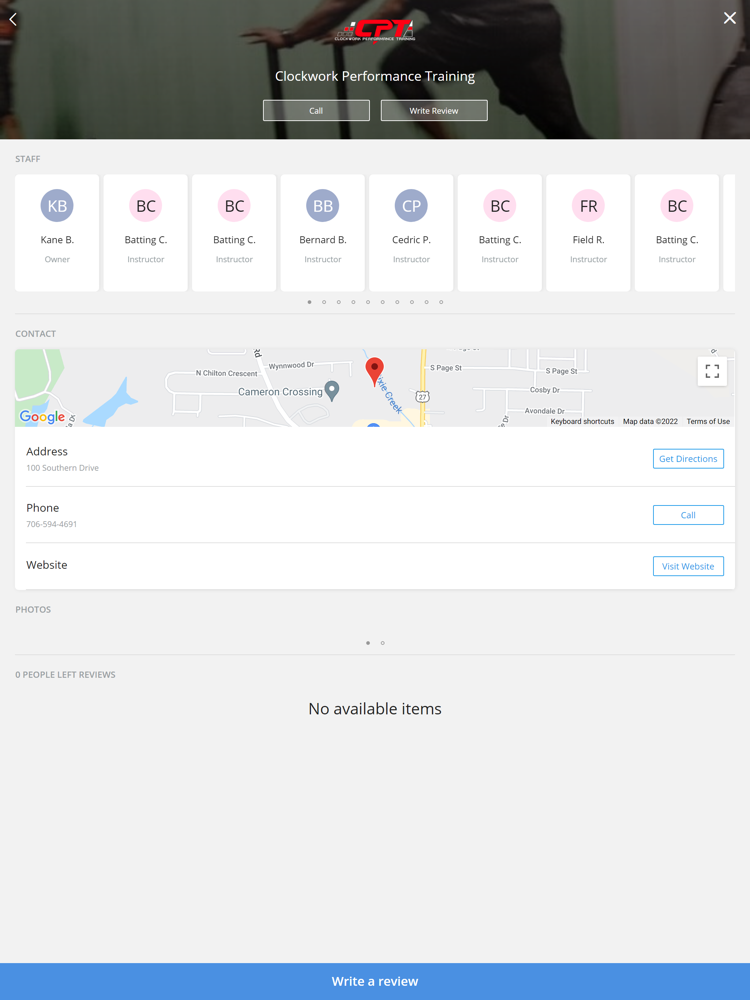The width and height of the screenshot is (750, 1000).
Task: Click 0 People Left Reviews heading
Action: coord(65,675)
